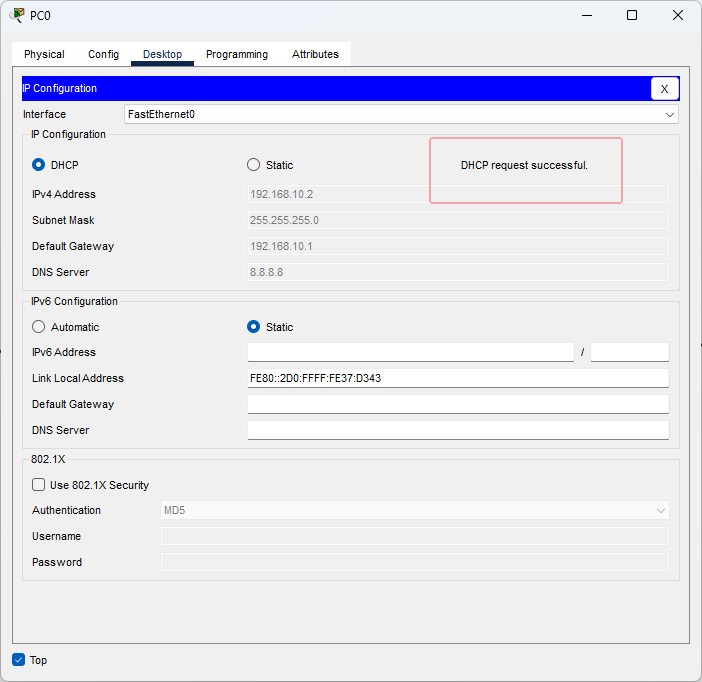The width and height of the screenshot is (702, 682).
Task: Select the IPv6 Static radio button
Action: tap(254, 327)
